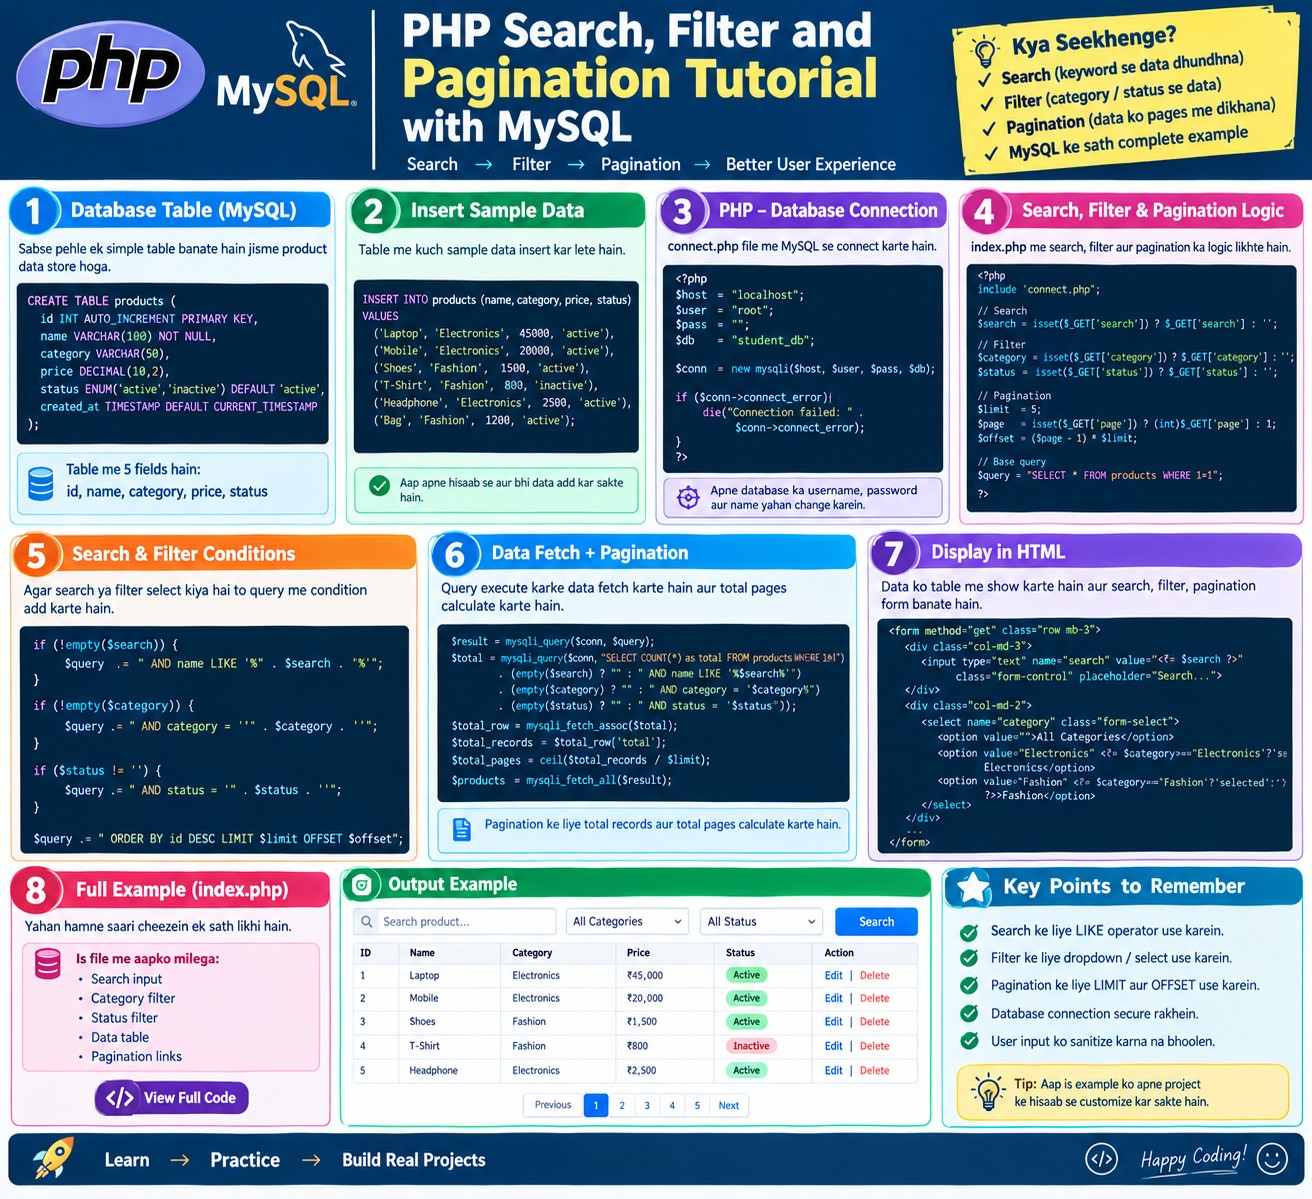The width and height of the screenshot is (1312, 1199).
Task: Click the gear icon beside Apne database ka username
Action: click(x=688, y=497)
